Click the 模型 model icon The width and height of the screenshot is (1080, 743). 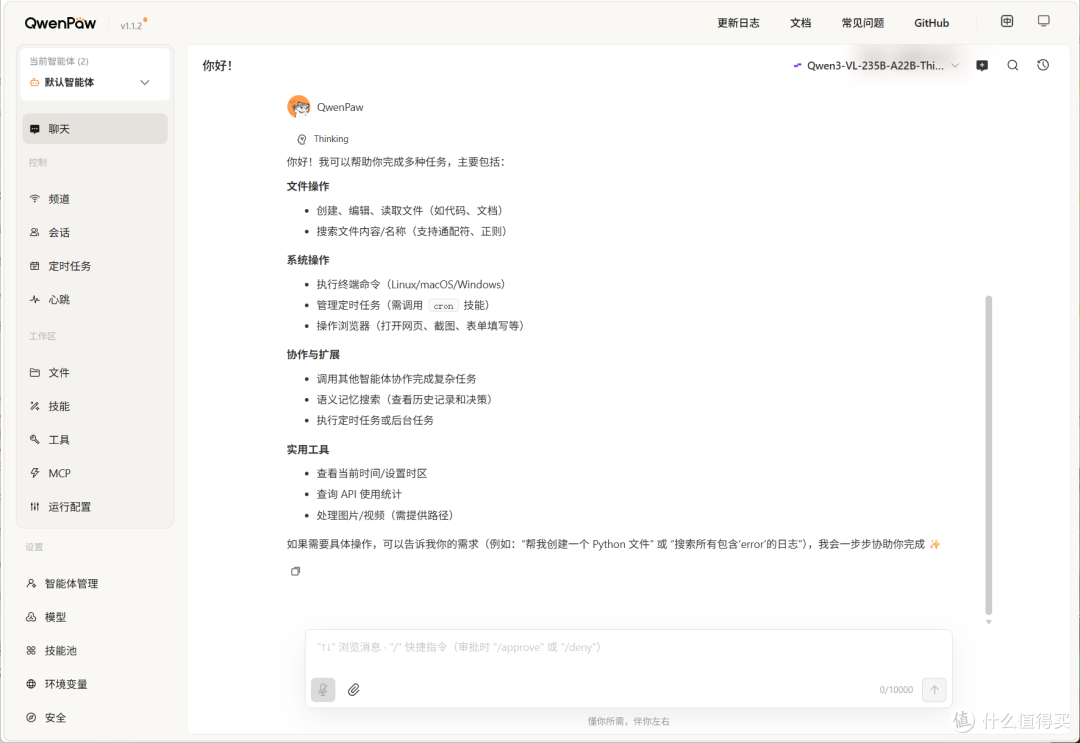[x=31, y=617]
